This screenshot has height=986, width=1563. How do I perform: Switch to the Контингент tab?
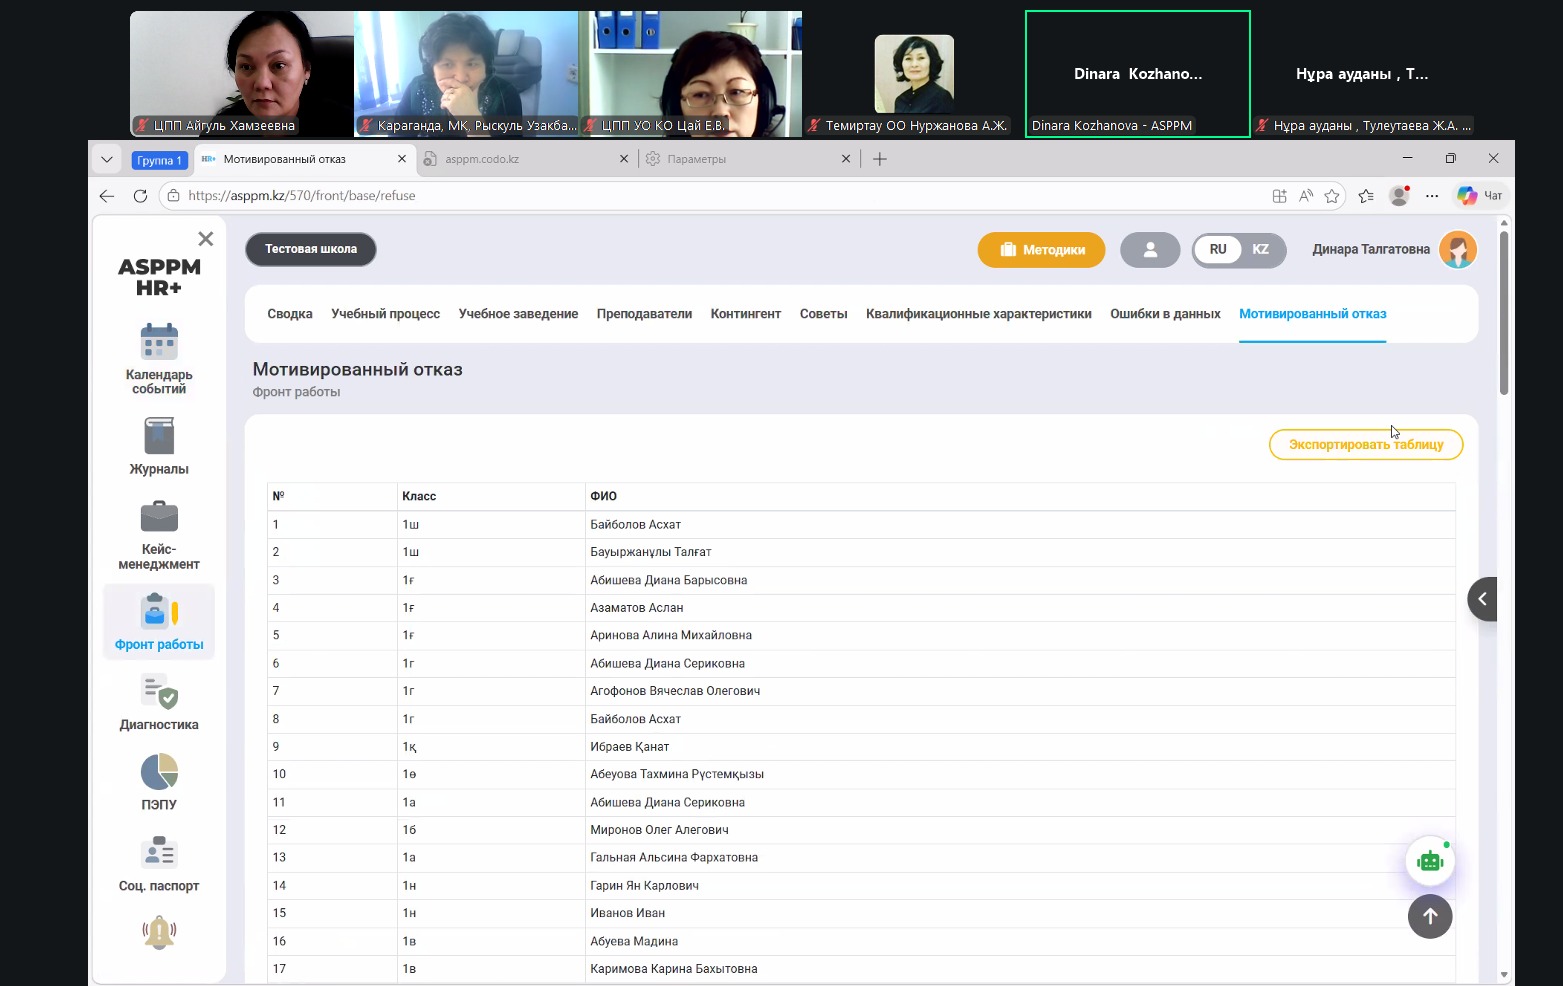[x=745, y=314]
